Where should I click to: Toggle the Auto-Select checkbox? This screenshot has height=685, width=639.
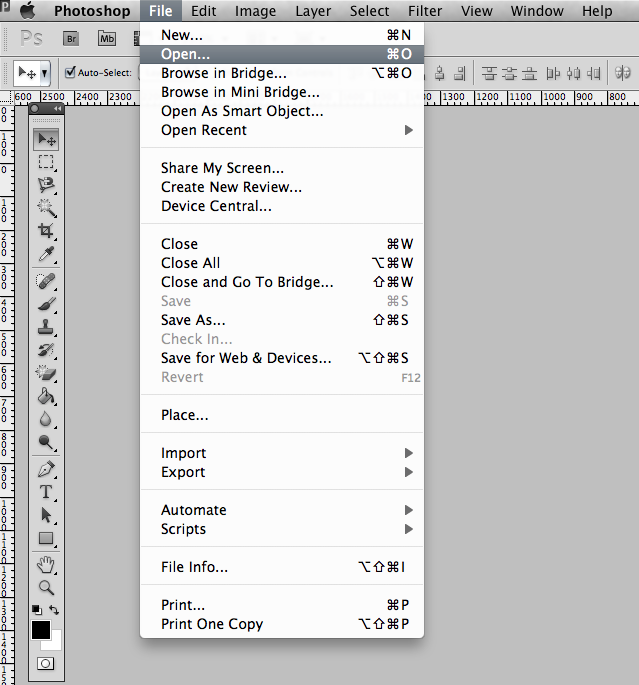pyautogui.click(x=70, y=72)
